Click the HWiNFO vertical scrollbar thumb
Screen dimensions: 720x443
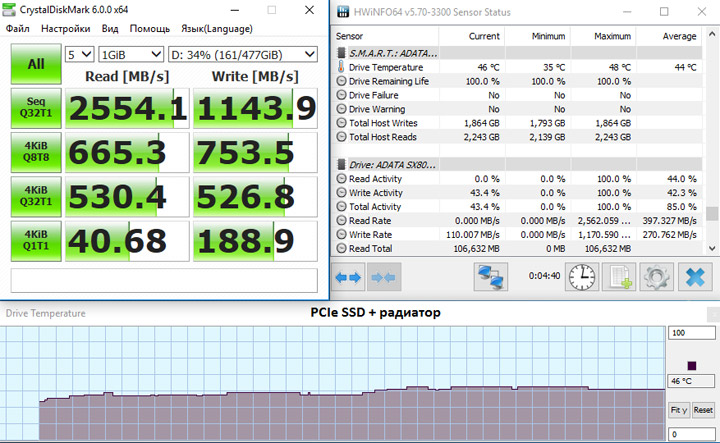pyautogui.click(x=711, y=213)
